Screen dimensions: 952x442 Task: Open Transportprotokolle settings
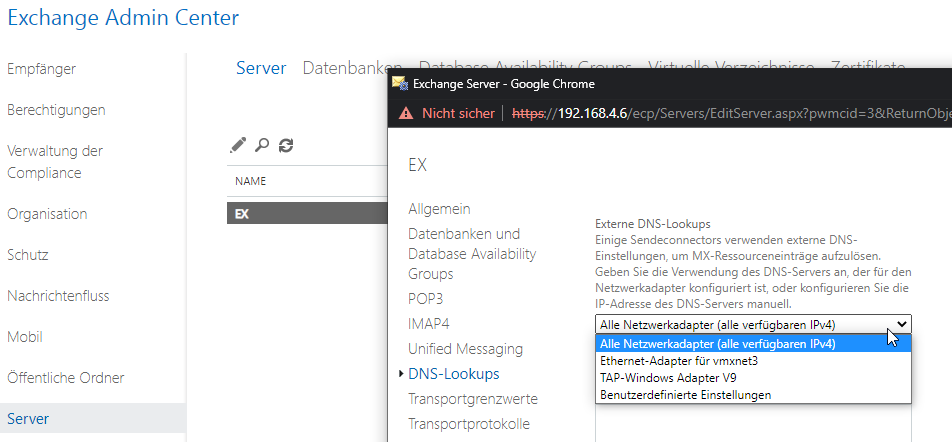(x=469, y=424)
